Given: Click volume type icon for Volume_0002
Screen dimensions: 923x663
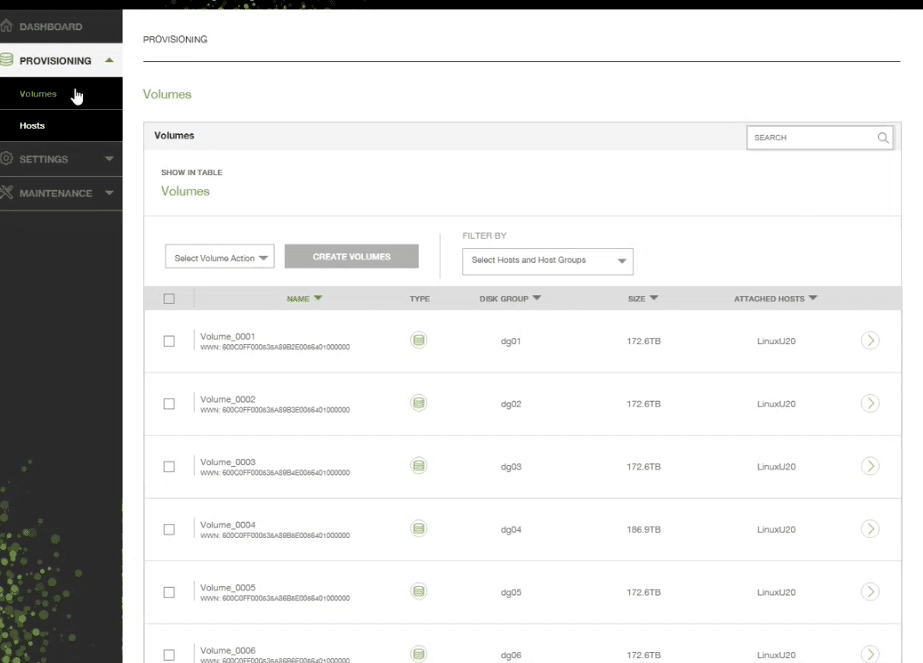Looking at the screenshot, I should click(419, 403).
